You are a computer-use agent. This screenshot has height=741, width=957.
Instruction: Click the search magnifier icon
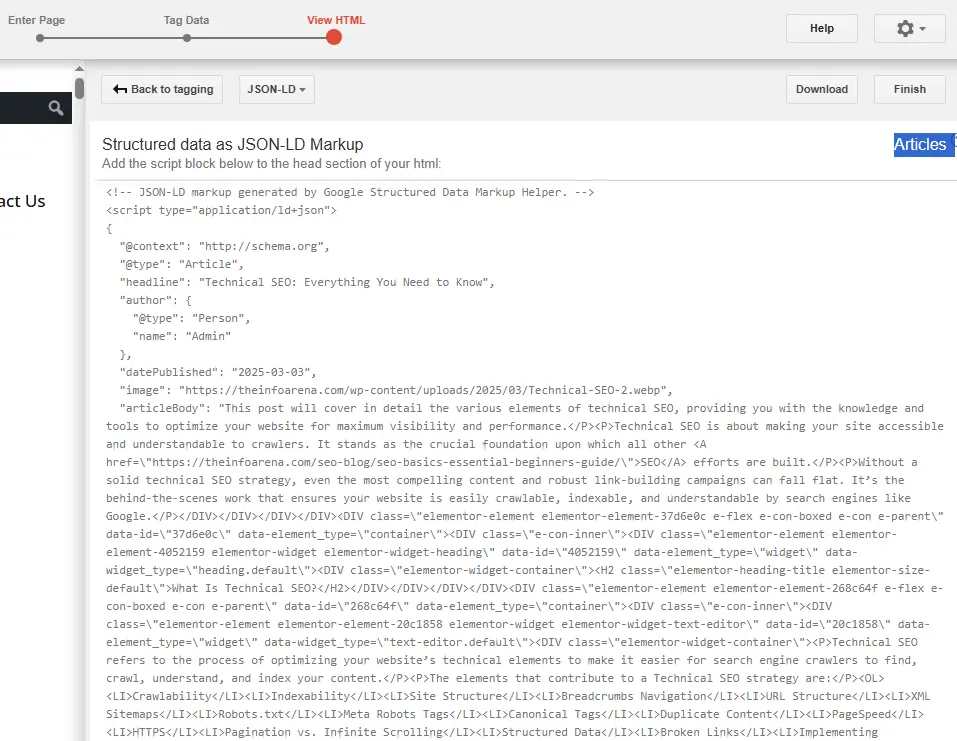pos(56,108)
